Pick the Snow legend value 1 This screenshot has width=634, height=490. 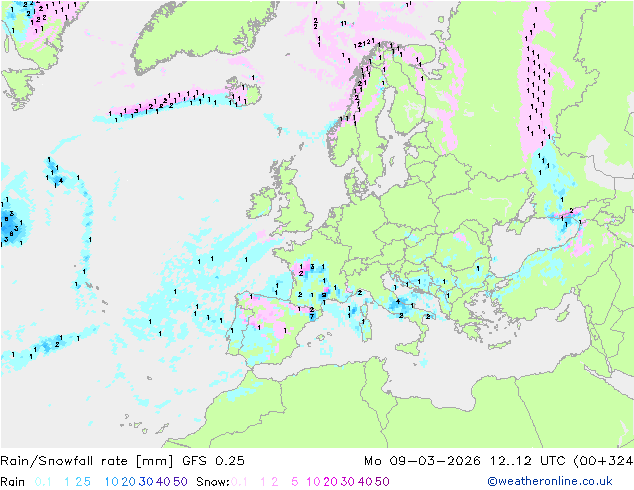coord(263,482)
